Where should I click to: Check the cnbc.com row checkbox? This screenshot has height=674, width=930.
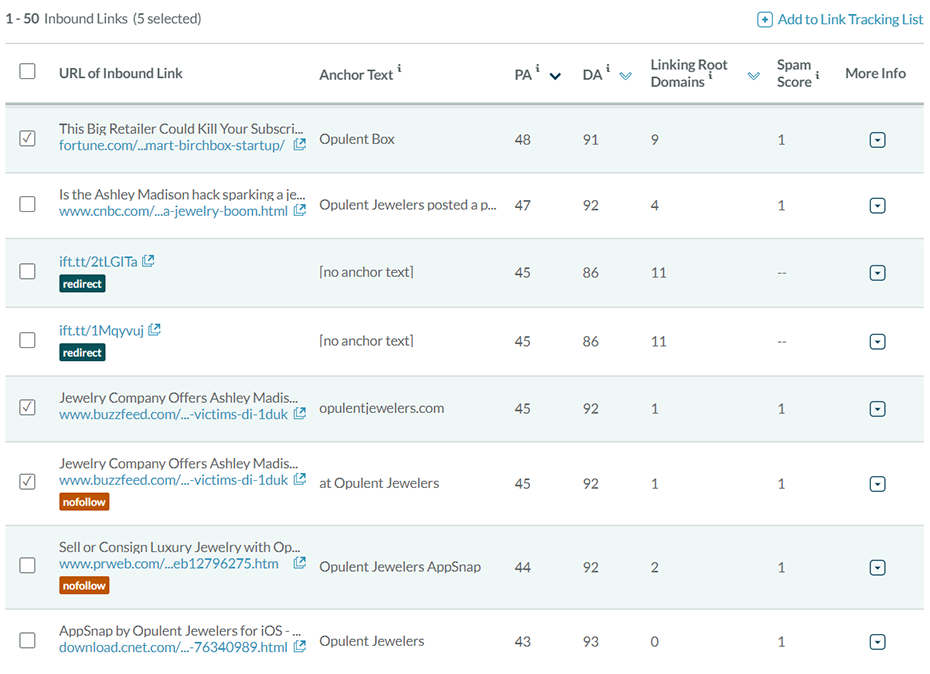pos(27,204)
